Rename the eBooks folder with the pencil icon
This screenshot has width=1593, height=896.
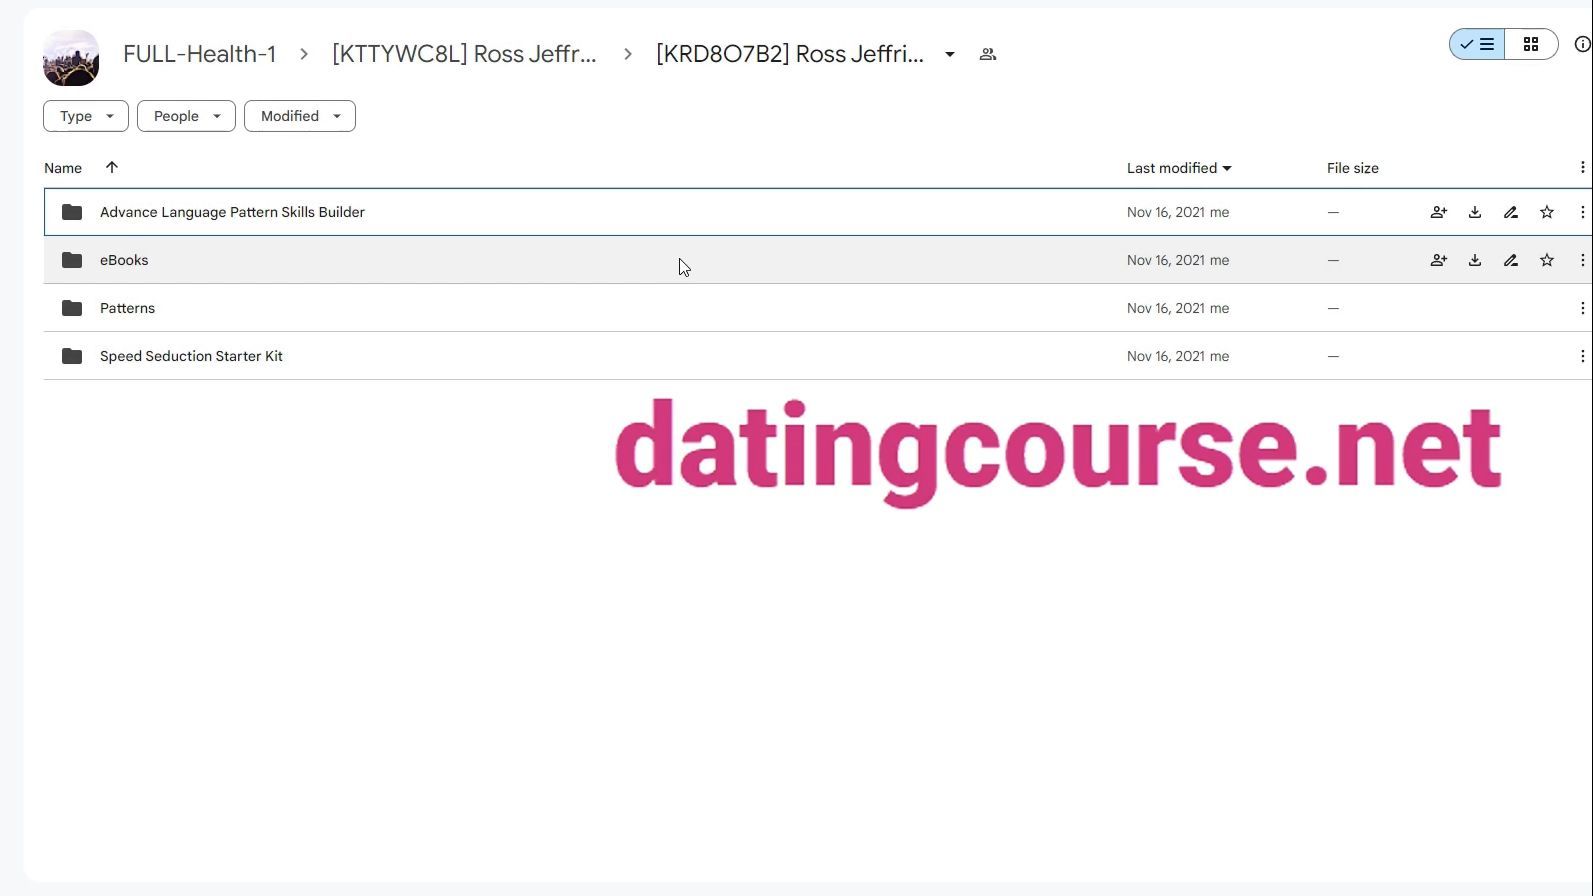click(x=1511, y=260)
